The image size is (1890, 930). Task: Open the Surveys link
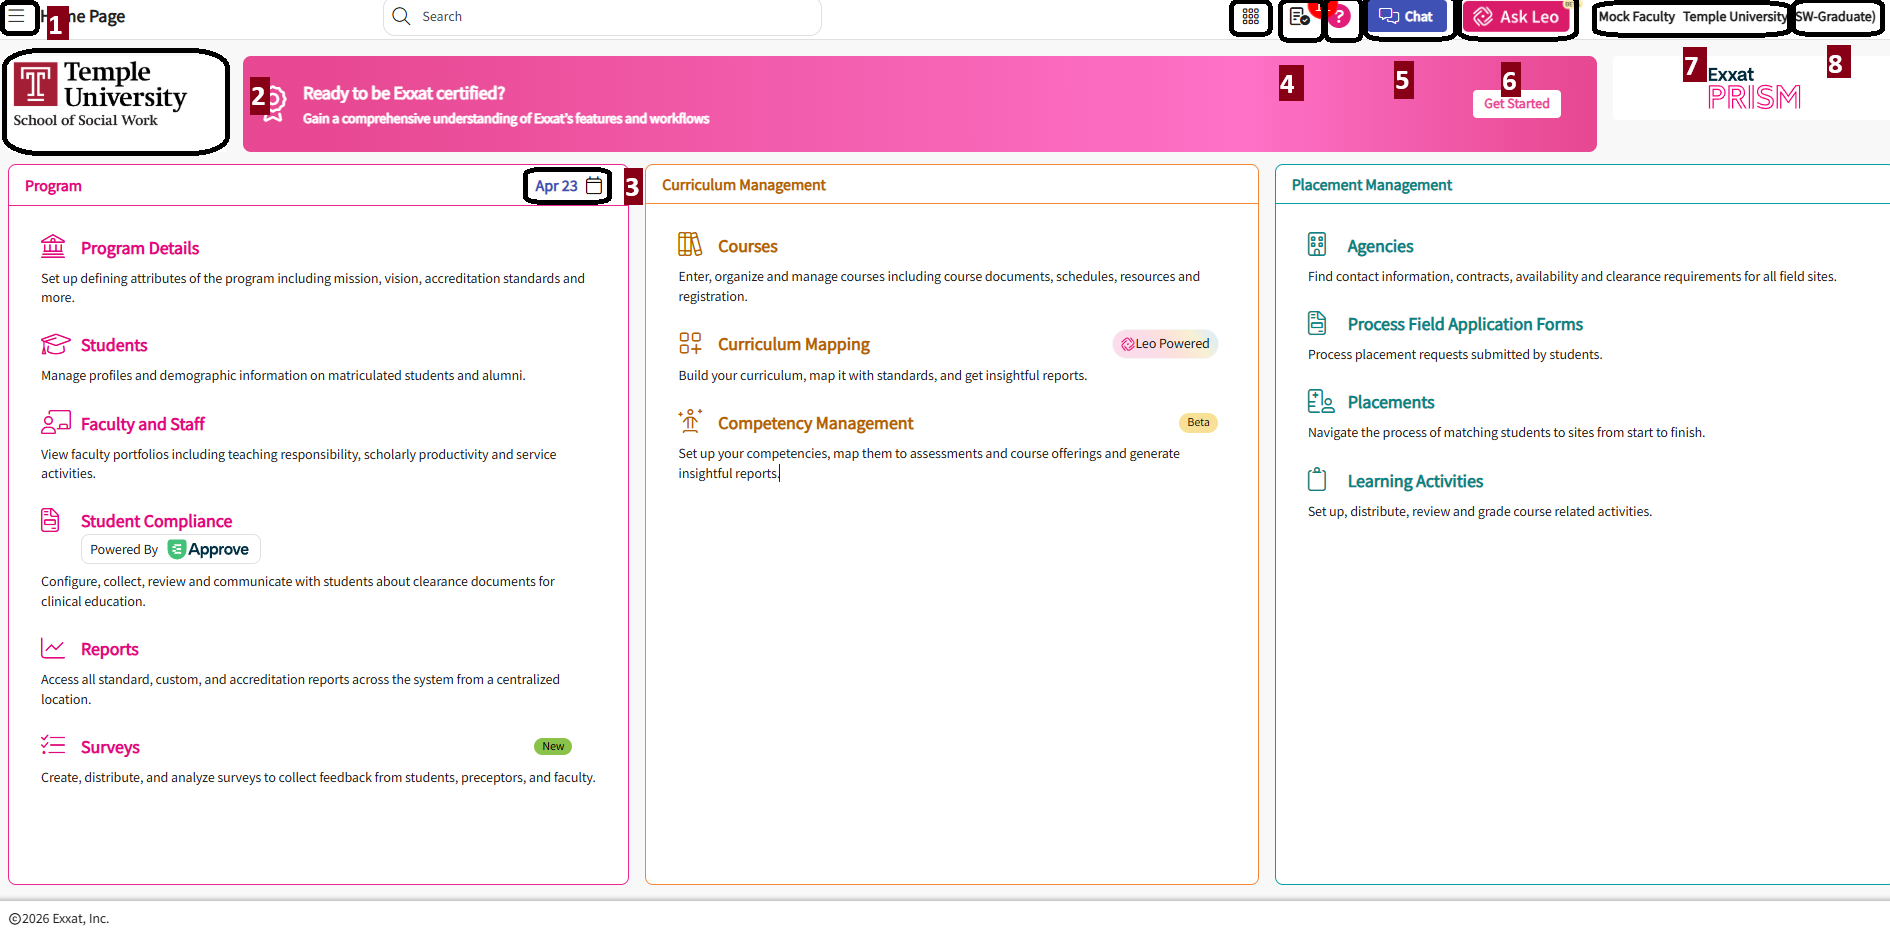[110, 747]
